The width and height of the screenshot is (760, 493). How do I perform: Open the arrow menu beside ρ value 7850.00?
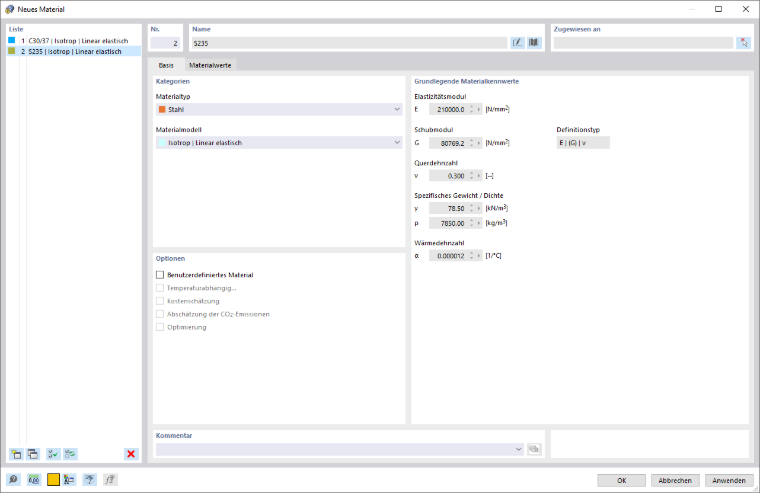click(479, 223)
